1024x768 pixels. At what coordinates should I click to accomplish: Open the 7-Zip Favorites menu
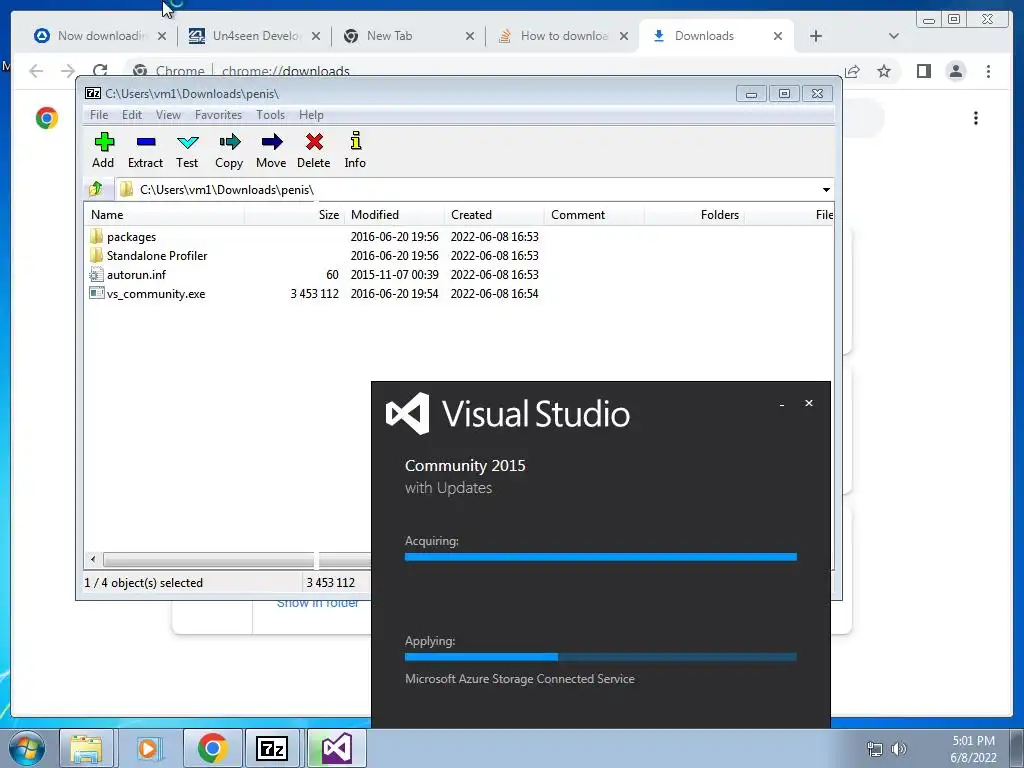[218, 115]
